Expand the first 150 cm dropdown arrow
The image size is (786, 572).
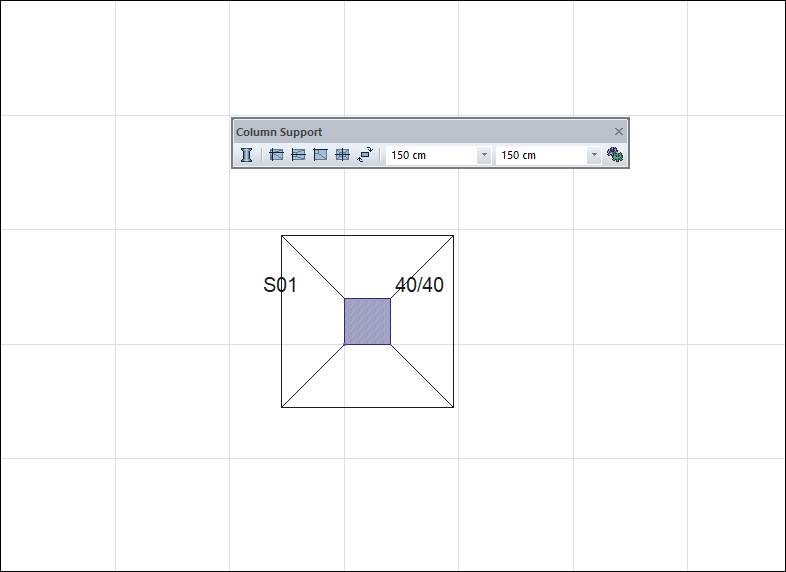click(x=484, y=155)
